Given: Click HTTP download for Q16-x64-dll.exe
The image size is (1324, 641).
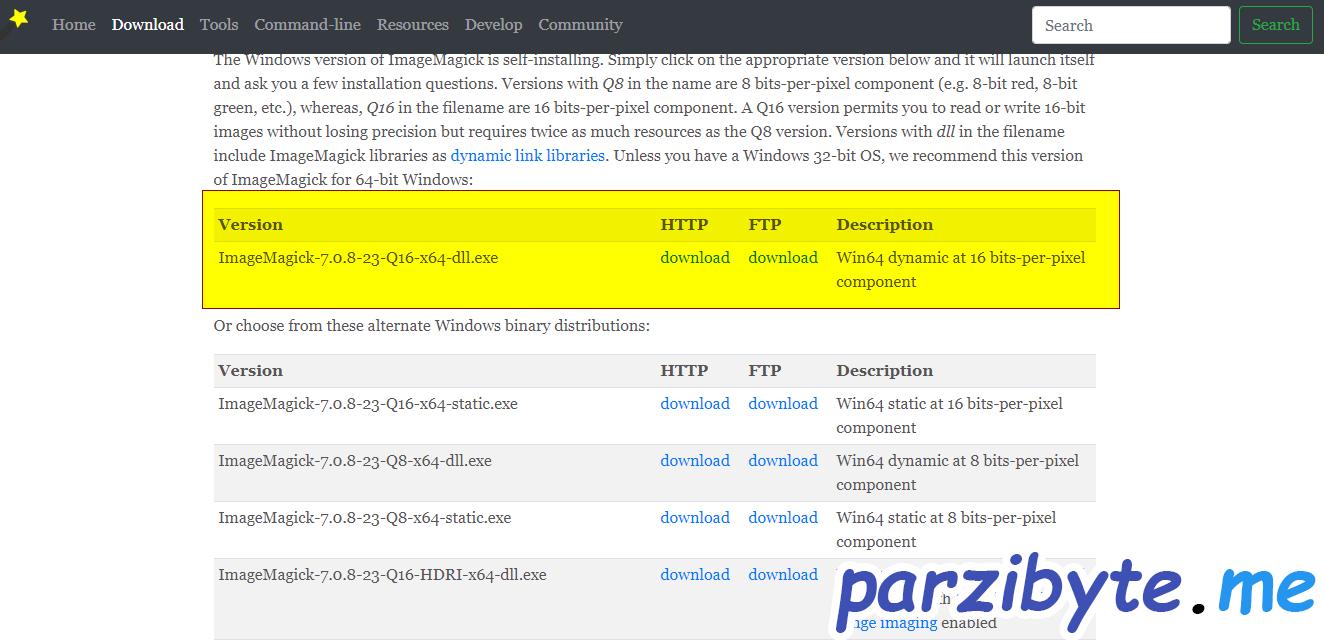Looking at the screenshot, I should click(695, 258).
